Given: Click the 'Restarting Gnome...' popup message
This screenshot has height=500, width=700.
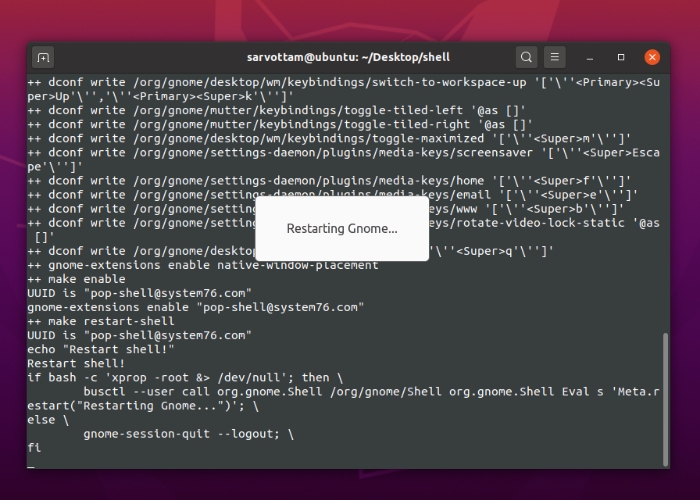Looking at the screenshot, I should tap(342, 229).
